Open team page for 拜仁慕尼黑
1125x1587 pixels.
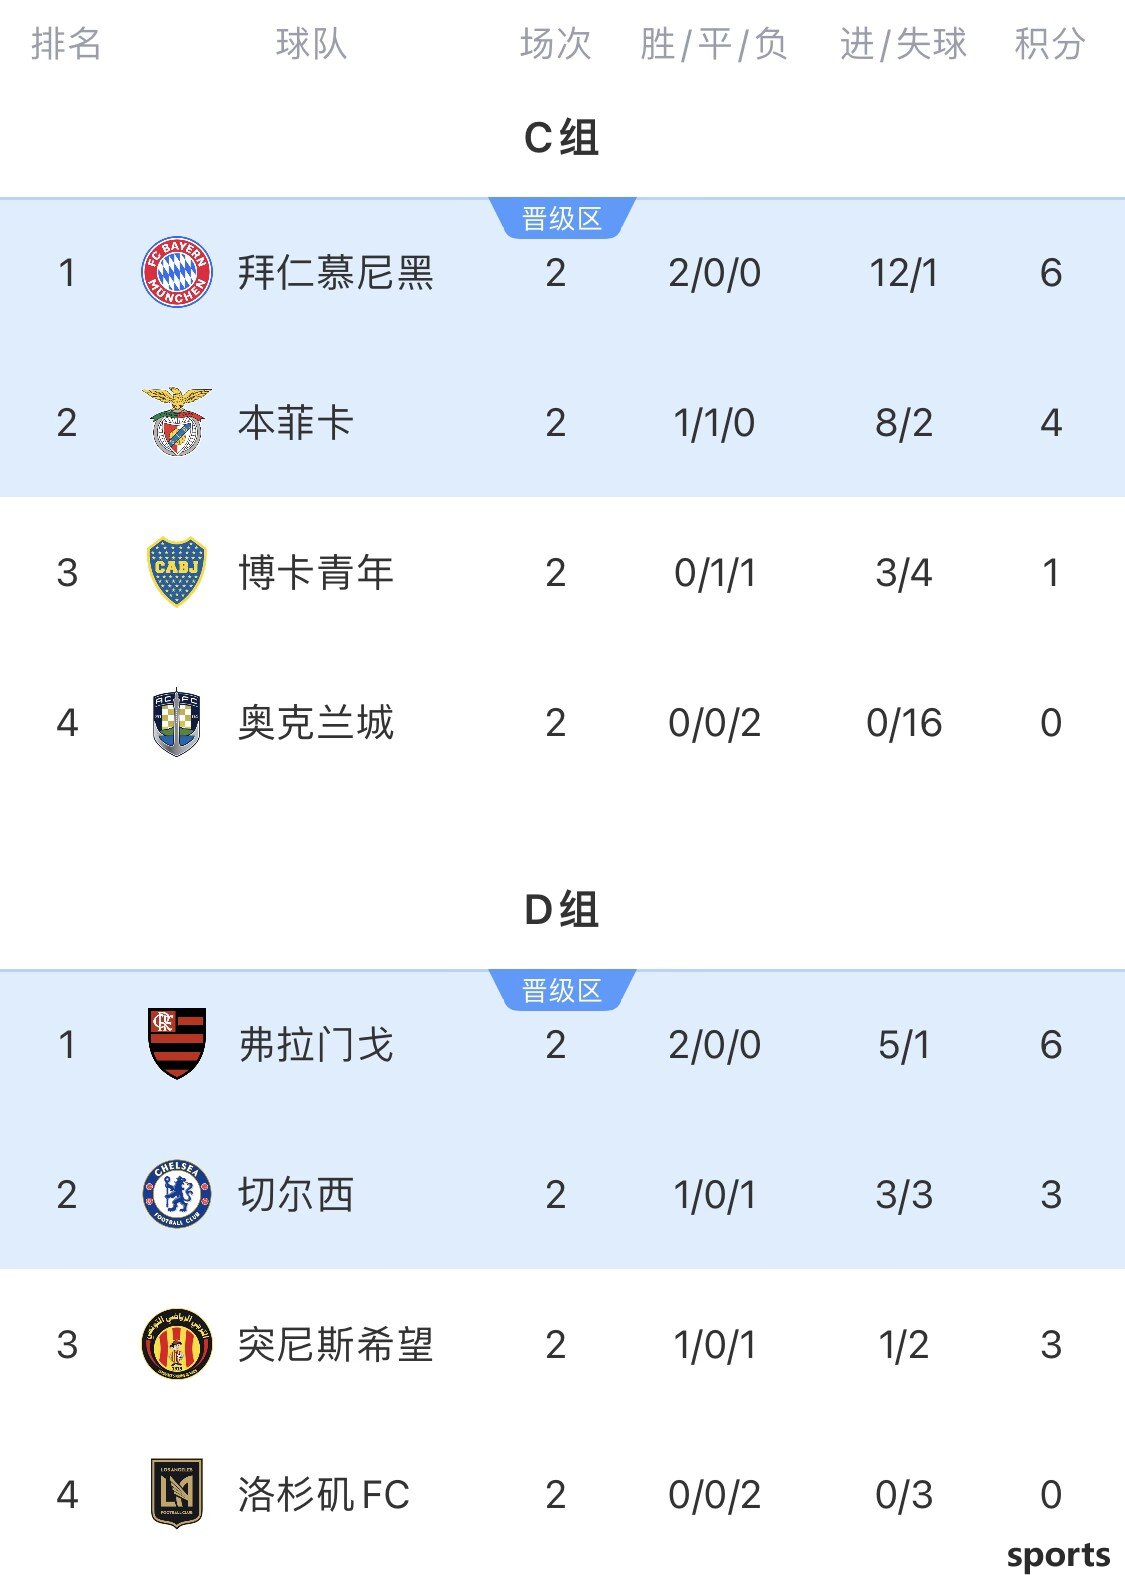pyautogui.click(x=336, y=273)
